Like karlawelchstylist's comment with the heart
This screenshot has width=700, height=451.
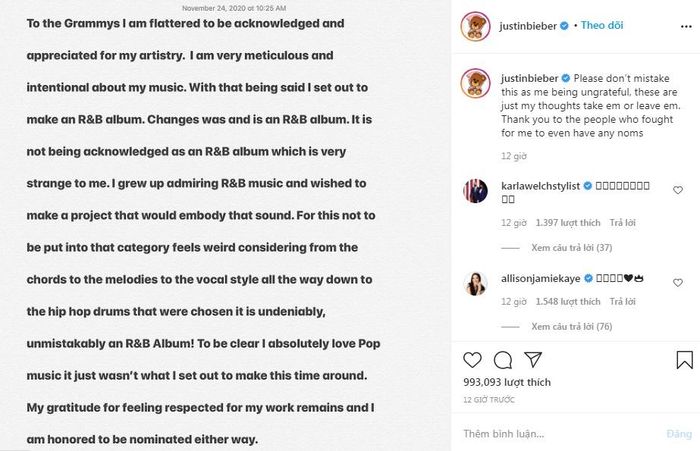pos(678,190)
